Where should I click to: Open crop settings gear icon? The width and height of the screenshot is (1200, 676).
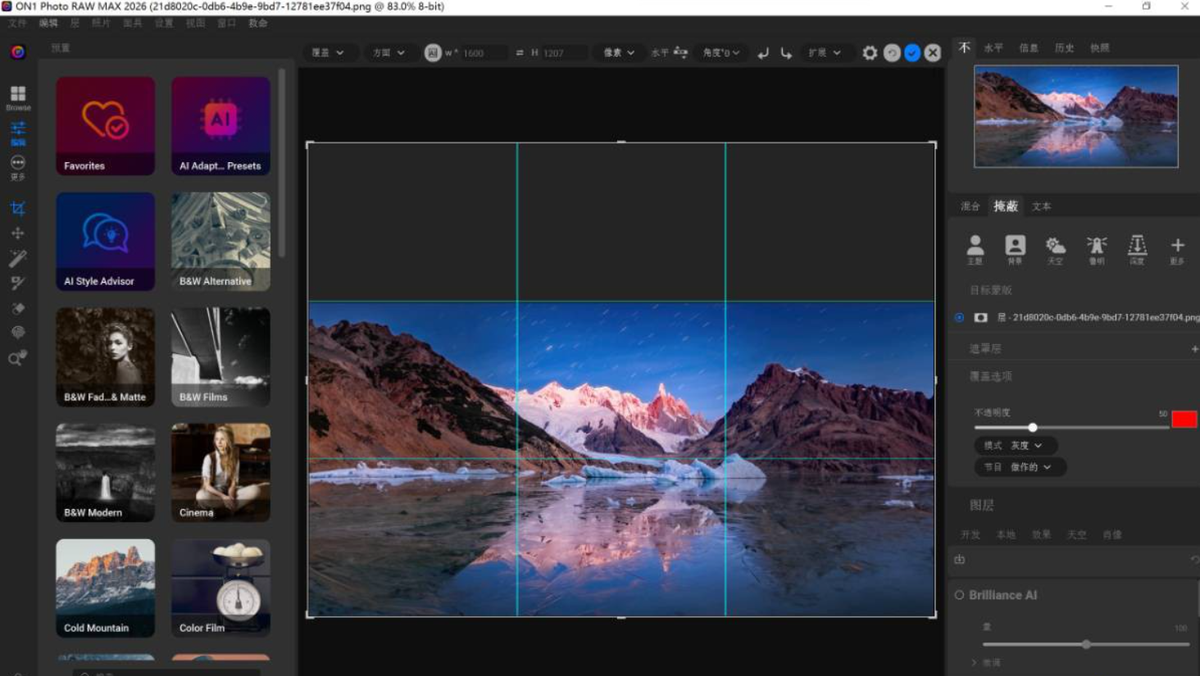pyautogui.click(x=870, y=53)
